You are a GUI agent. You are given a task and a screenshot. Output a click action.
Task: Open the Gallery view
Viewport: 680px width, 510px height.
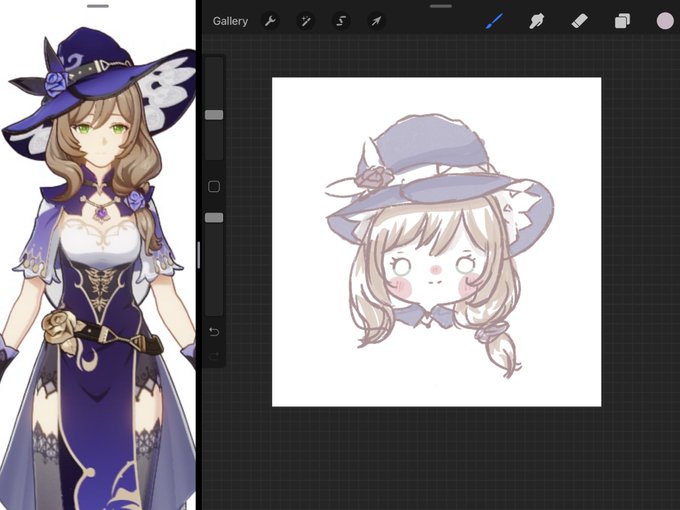230,21
